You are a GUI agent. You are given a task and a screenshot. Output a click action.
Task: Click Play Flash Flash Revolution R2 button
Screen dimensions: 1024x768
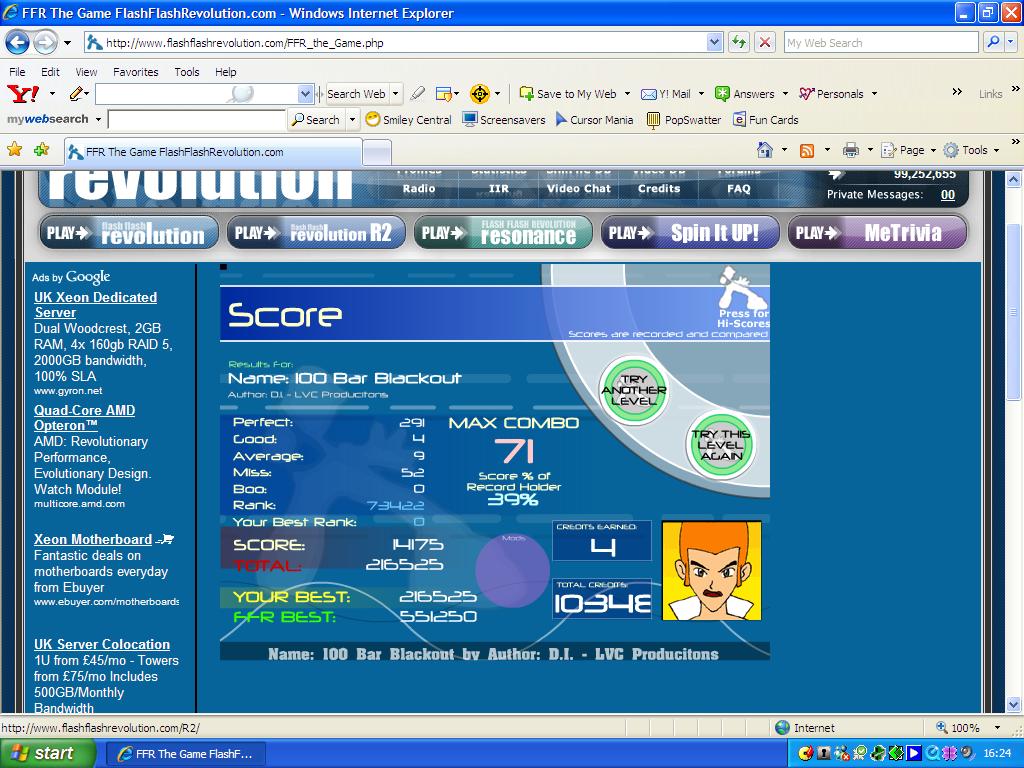point(317,232)
